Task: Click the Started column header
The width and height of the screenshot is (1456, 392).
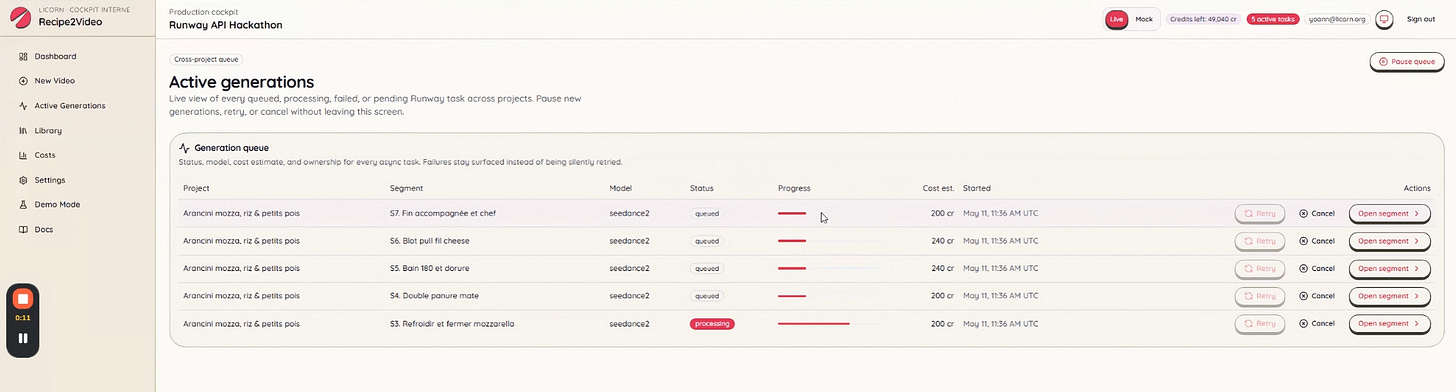Action: pyautogui.click(x=977, y=188)
